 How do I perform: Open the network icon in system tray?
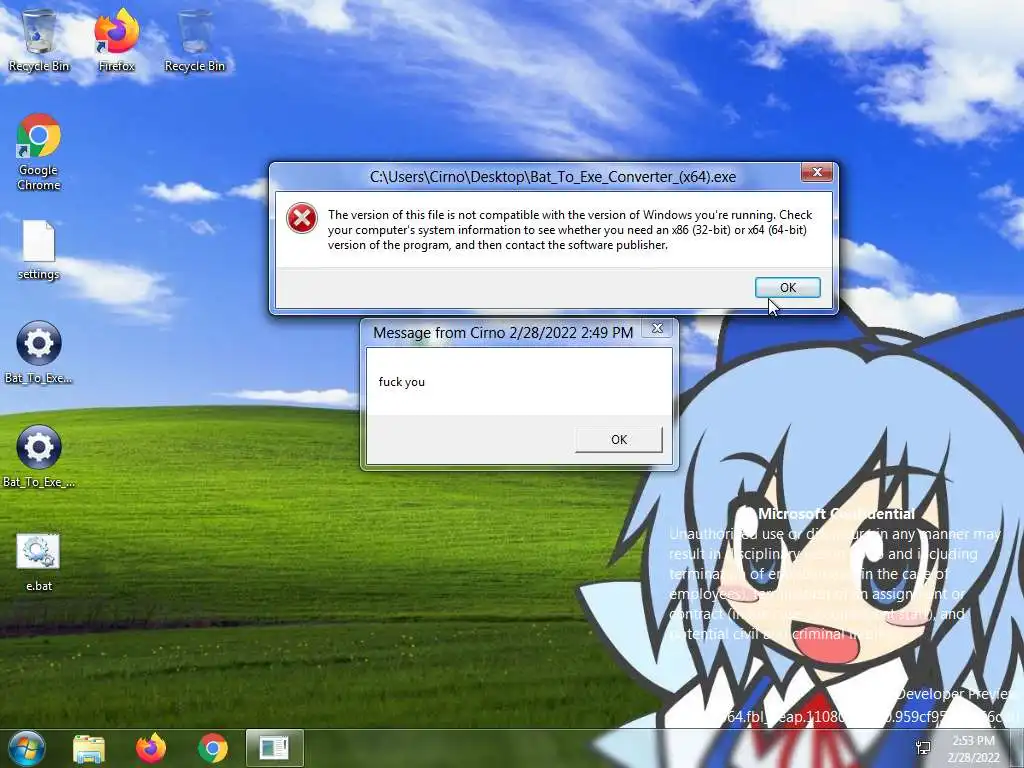pyautogui.click(x=923, y=749)
